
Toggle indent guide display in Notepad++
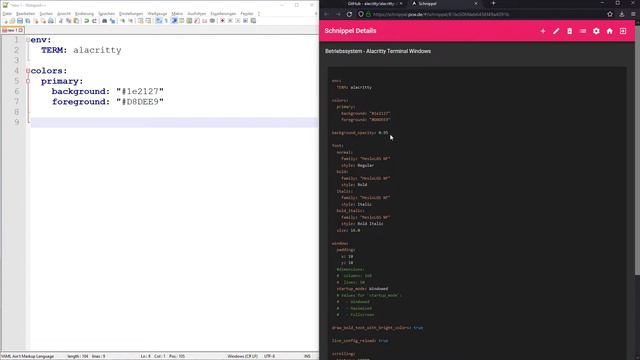pos(174,20)
